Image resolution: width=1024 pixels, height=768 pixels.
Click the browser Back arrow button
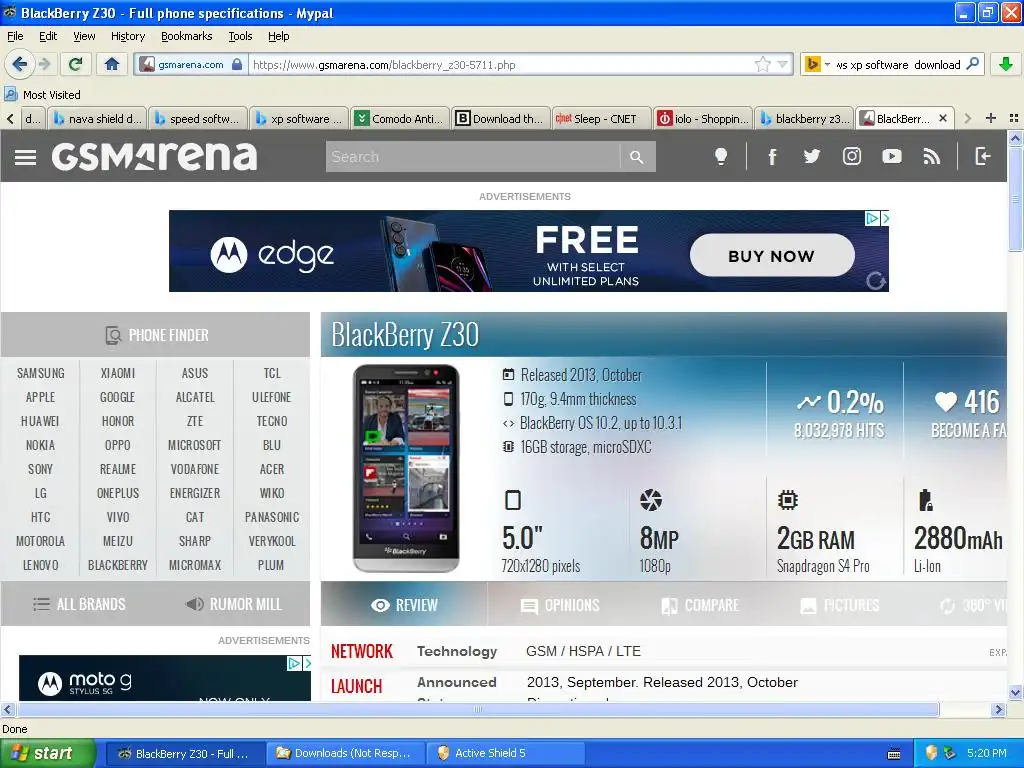click(19, 64)
